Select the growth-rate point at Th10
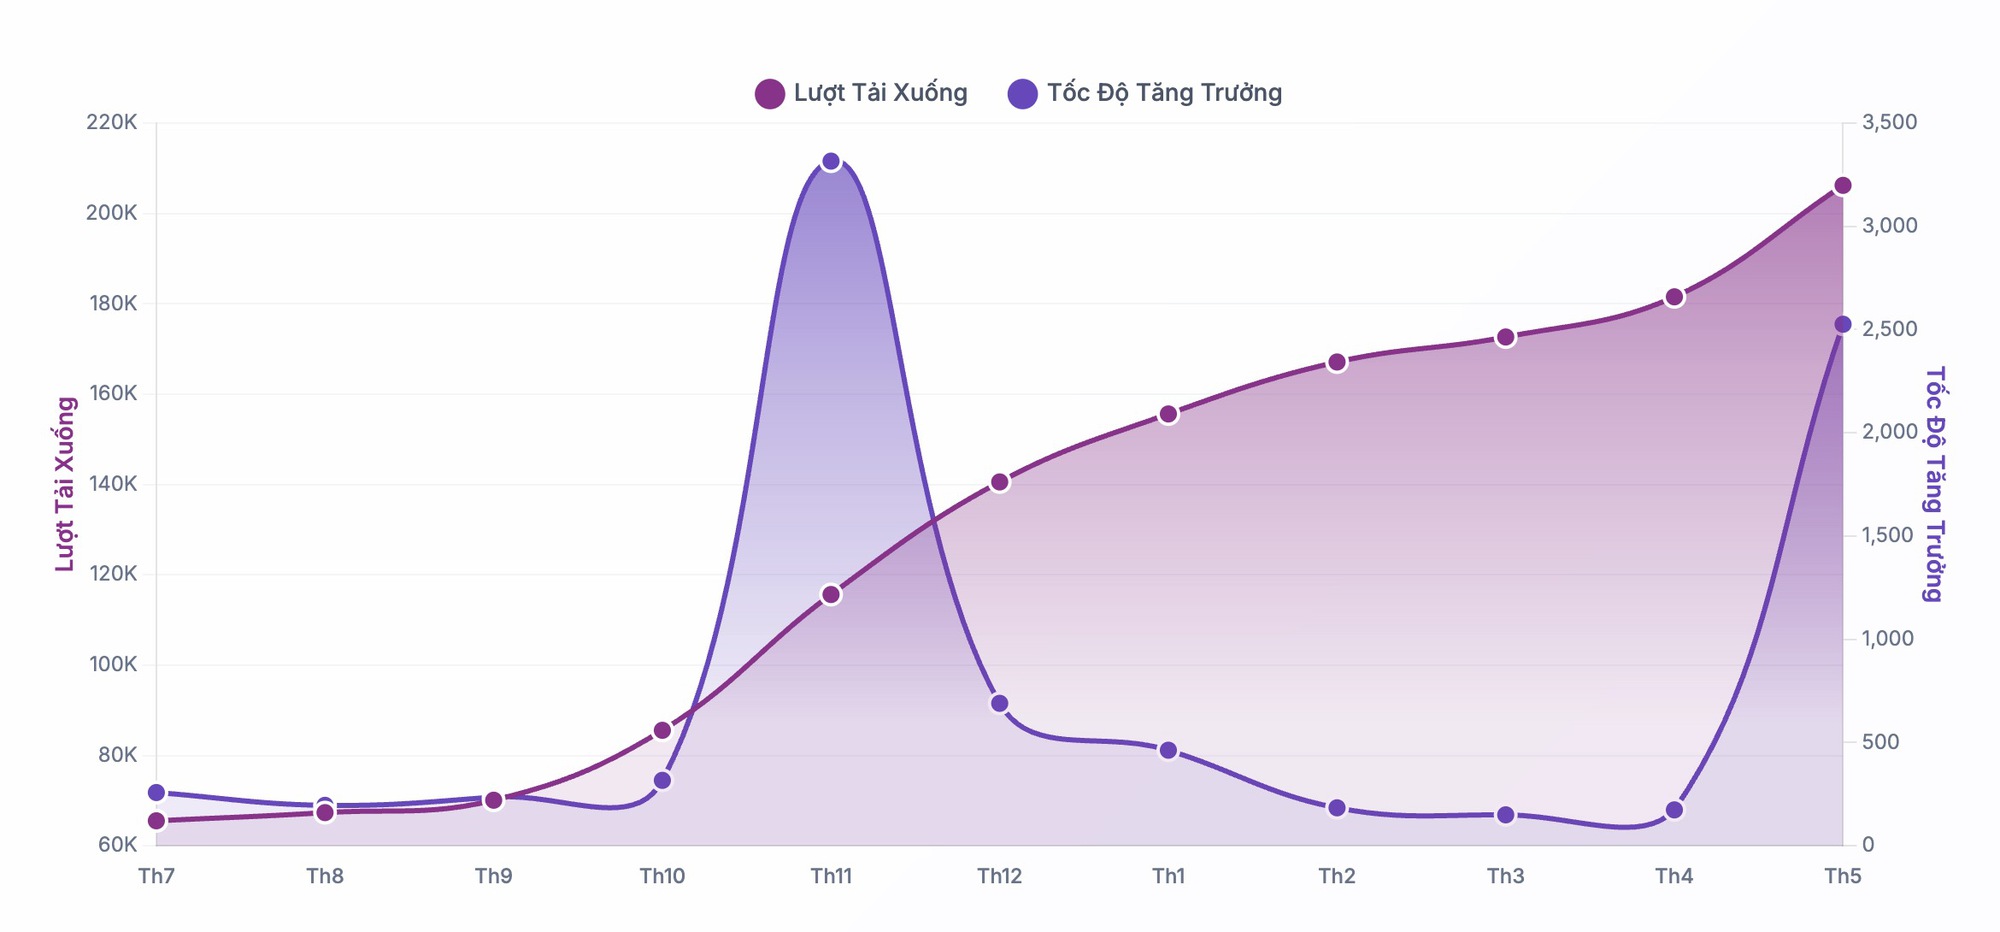The height and width of the screenshot is (932, 2000). [662, 780]
